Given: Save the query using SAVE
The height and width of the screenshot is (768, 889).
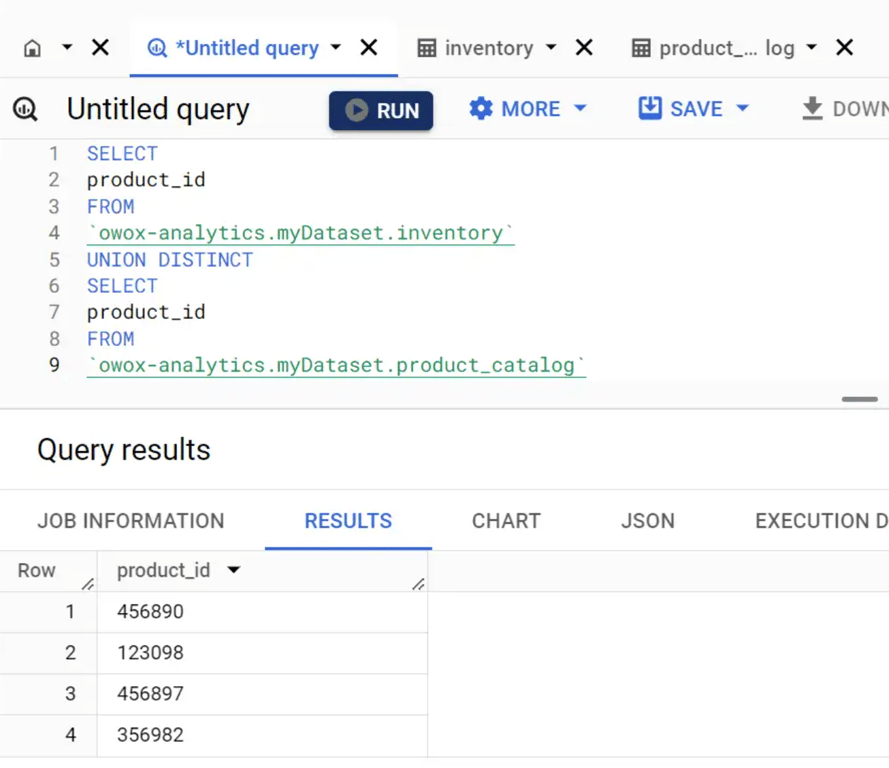Looking at the screenshot, I should coord(681,108).
